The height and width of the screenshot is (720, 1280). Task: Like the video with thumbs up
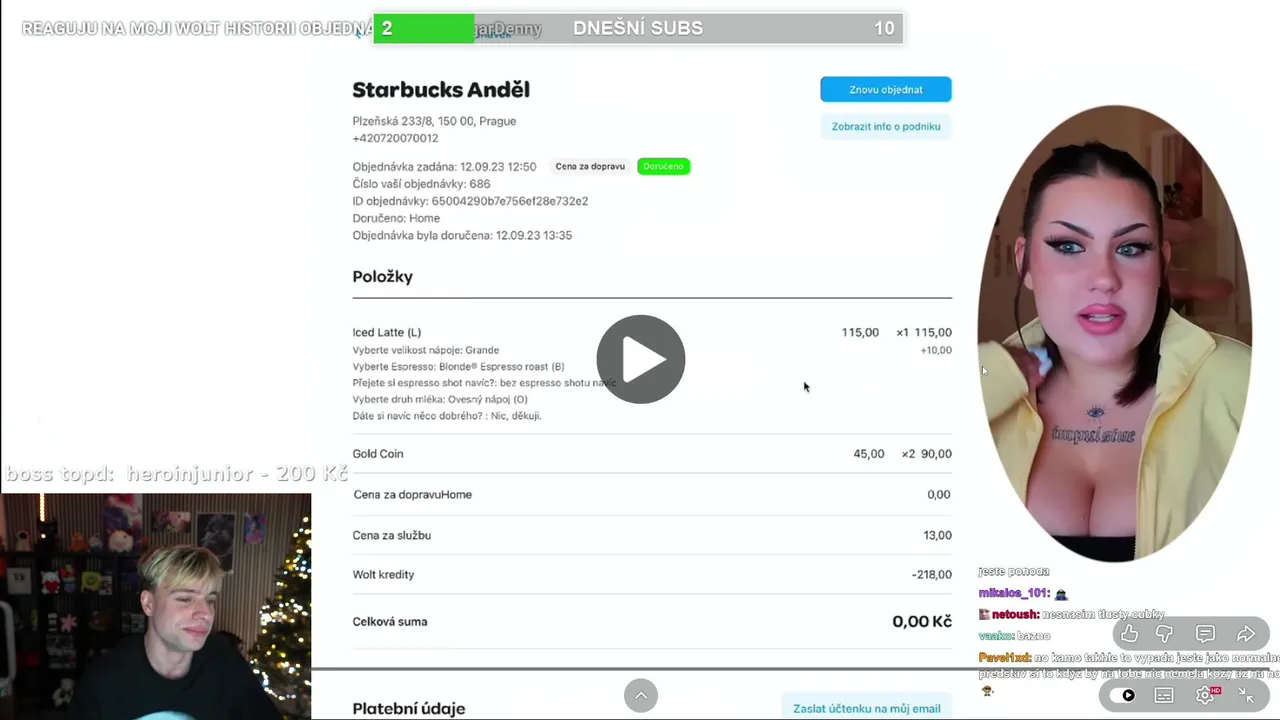(x=1129, y=634)
